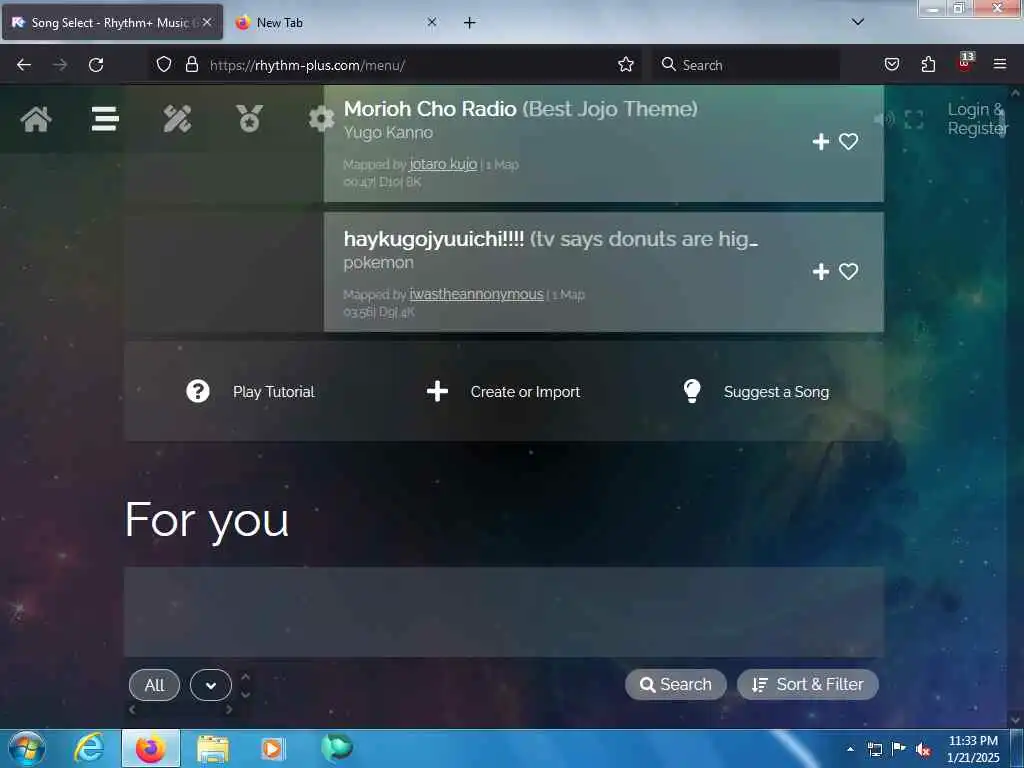
Task: Toggle the volume speaker icon
Action: click(884, 119)
